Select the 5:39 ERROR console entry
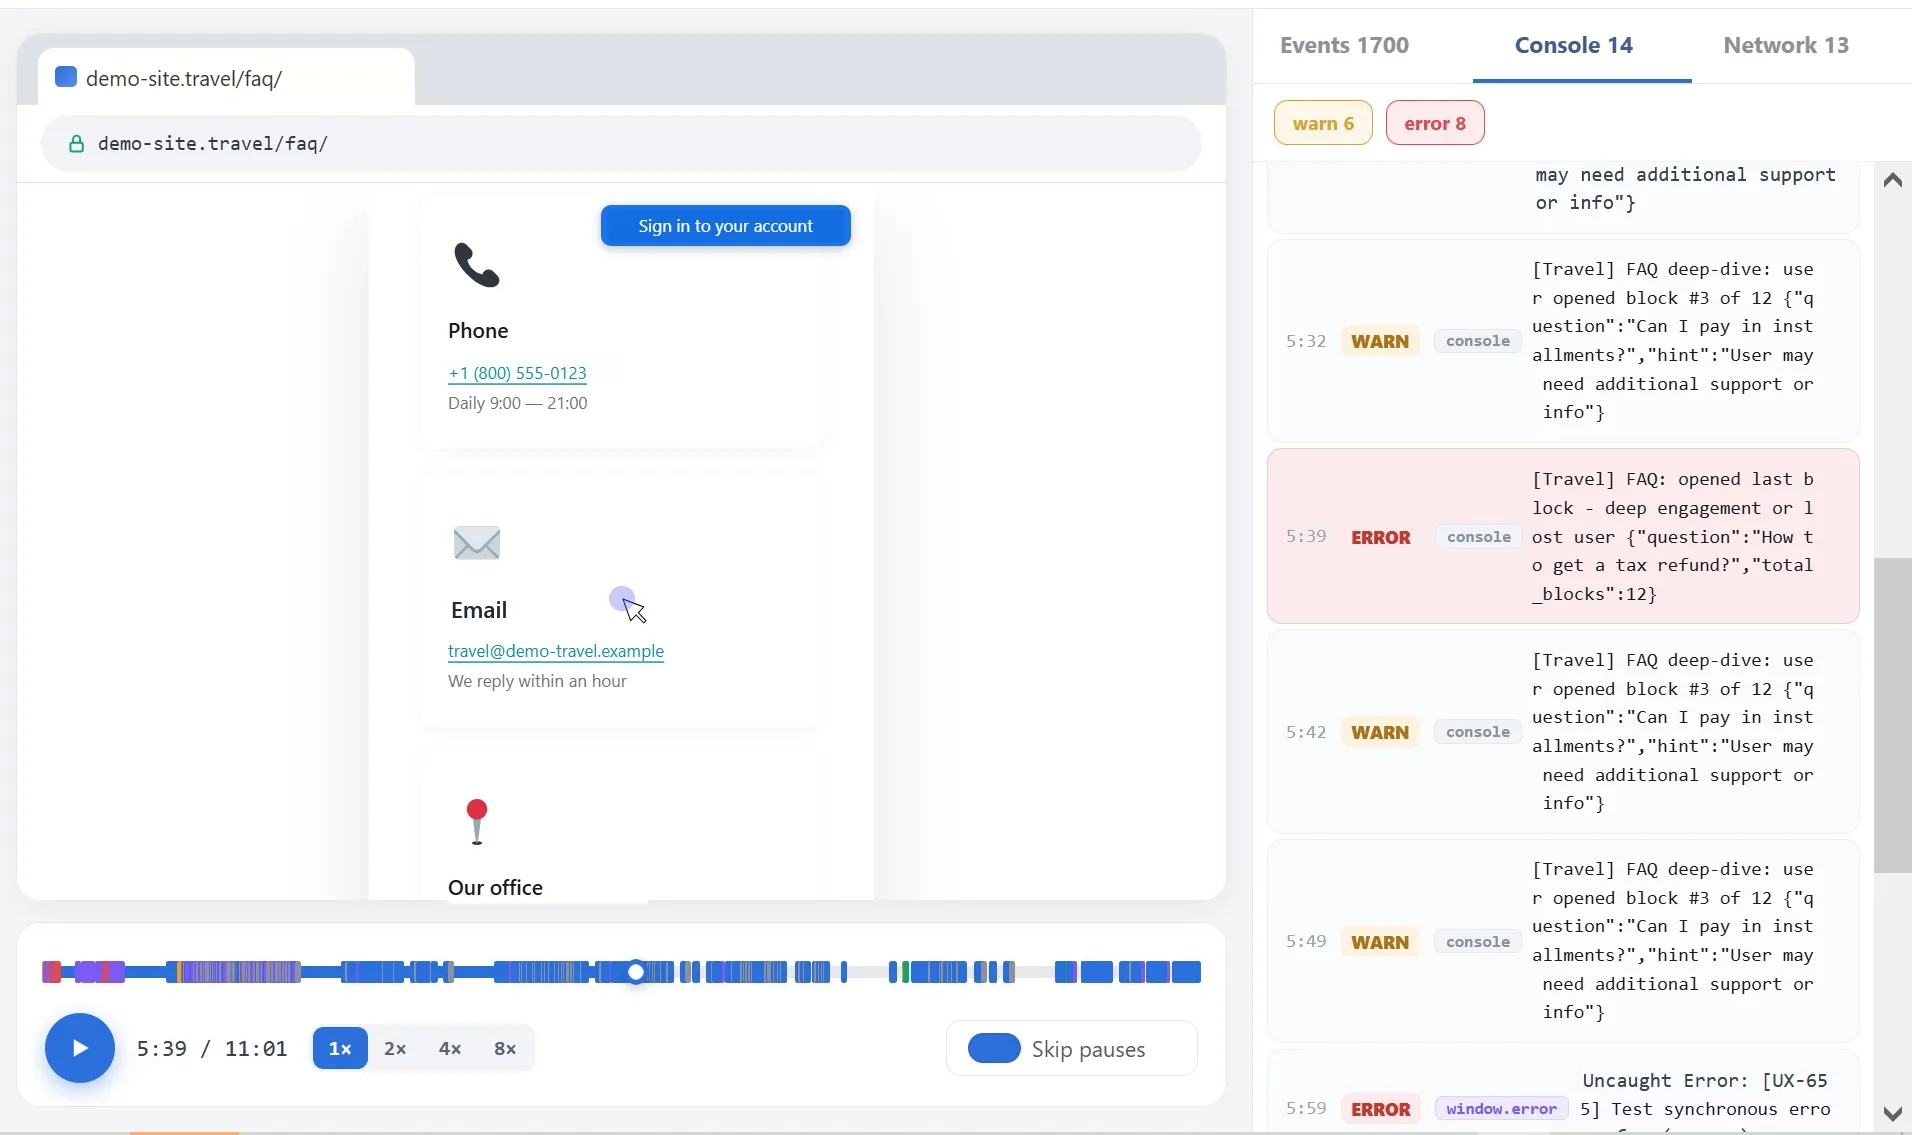 (x=1563, y=536)
